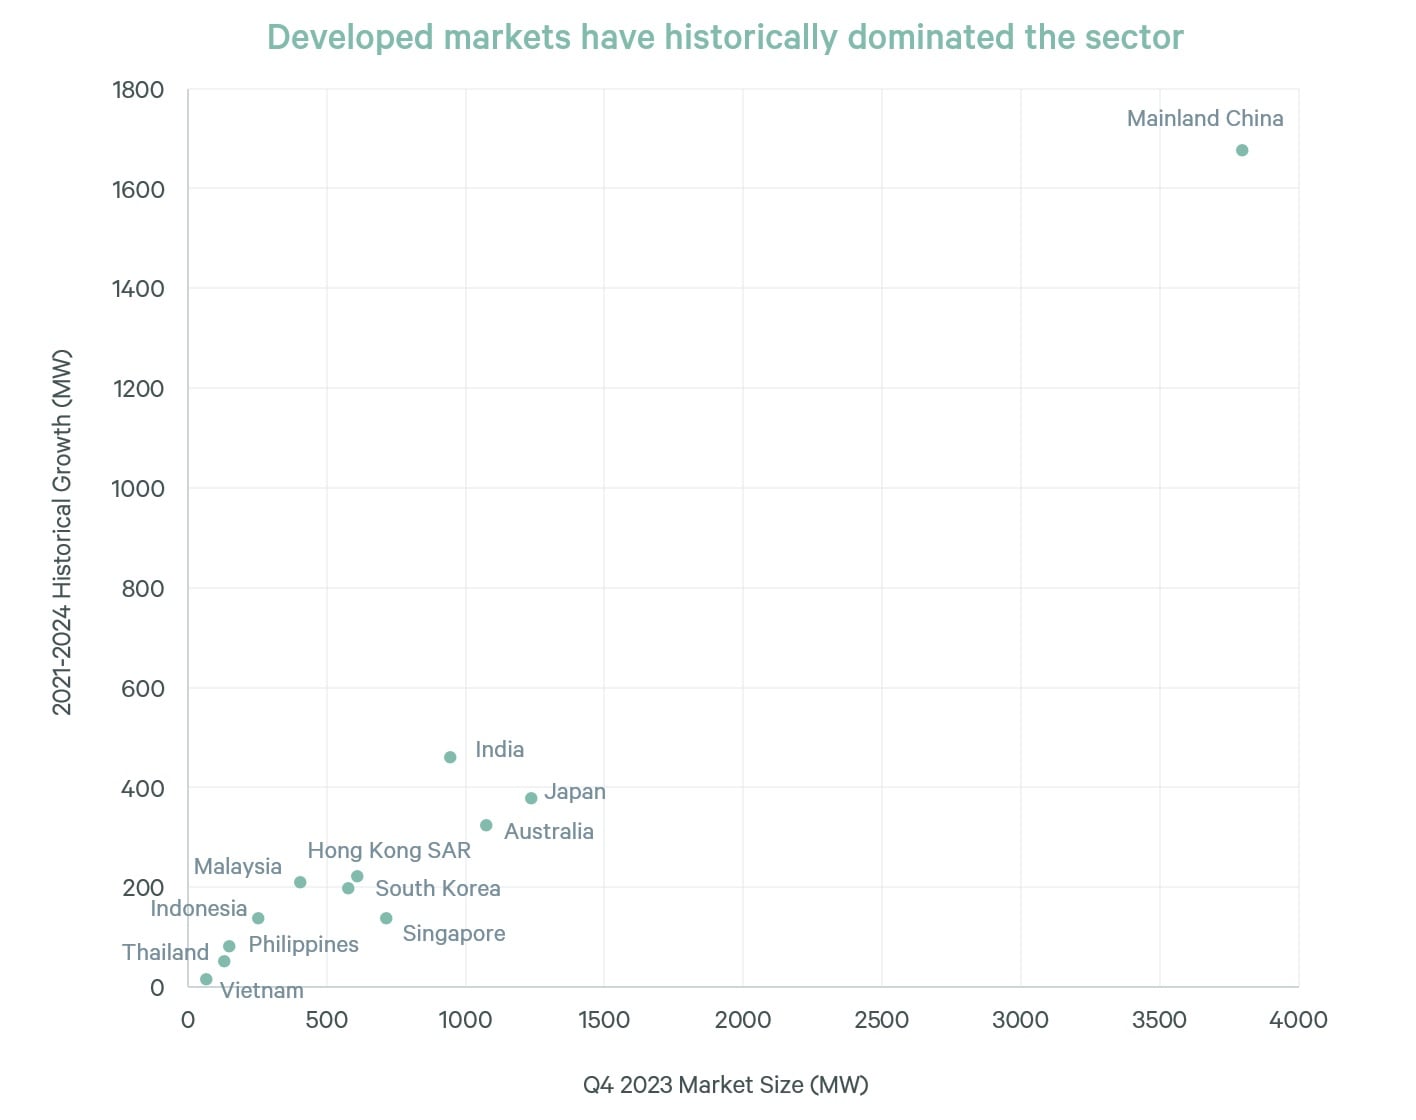The width and height of the screenshot is (1416, 1120).
Task: Click the Indonesia data point
Action: pyautogui.click(x=258, y=918)
